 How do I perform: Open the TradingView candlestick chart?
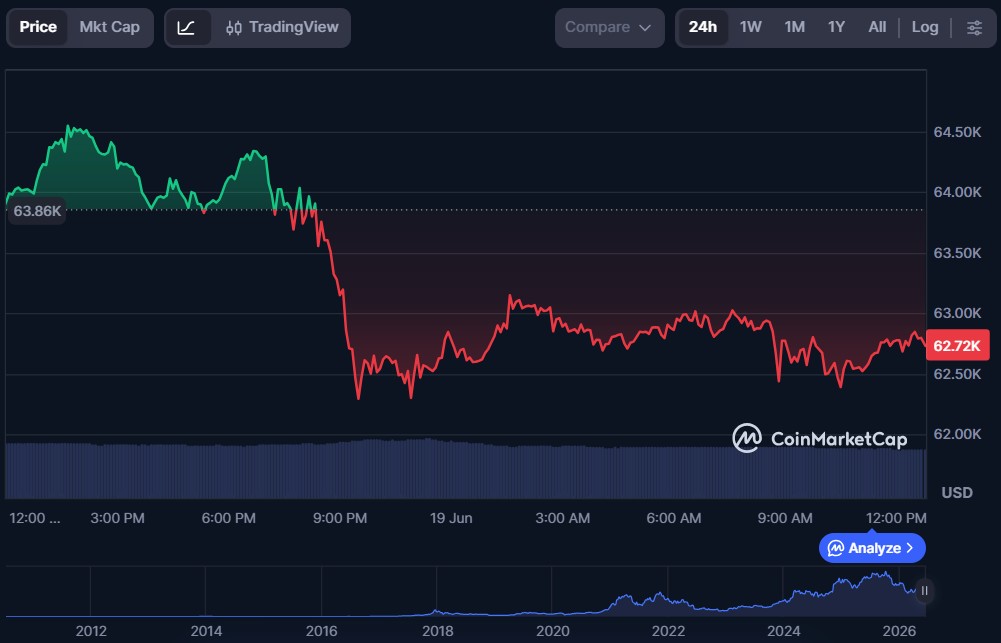(282, 27)
